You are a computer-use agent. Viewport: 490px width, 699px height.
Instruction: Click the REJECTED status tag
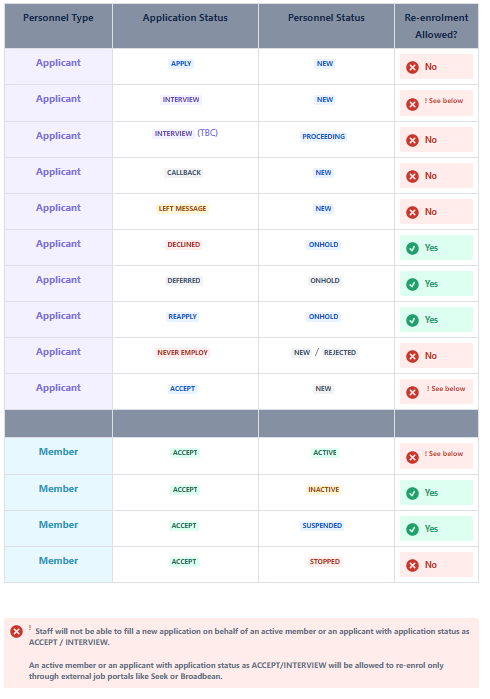340,353
